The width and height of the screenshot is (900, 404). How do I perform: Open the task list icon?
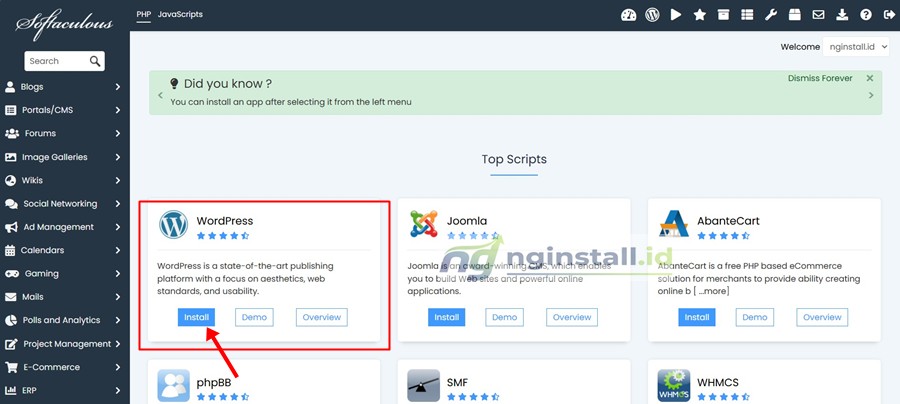coord(747,15)
